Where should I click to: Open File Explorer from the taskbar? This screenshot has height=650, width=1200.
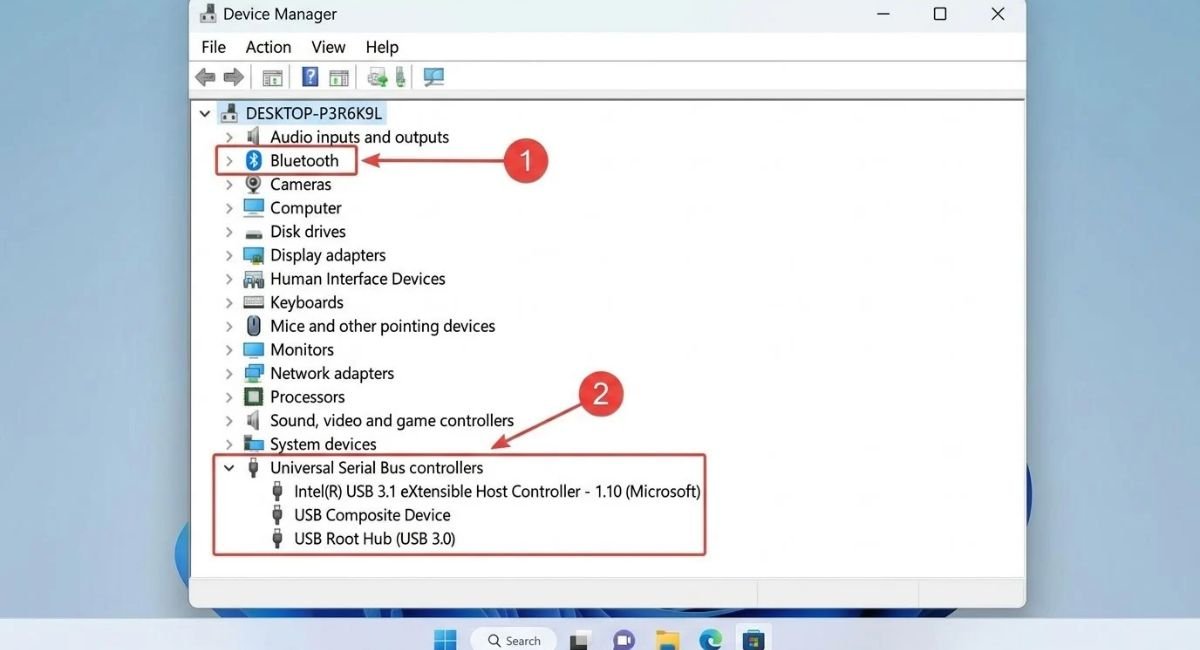pyautogui.click(x=668, y=640)
